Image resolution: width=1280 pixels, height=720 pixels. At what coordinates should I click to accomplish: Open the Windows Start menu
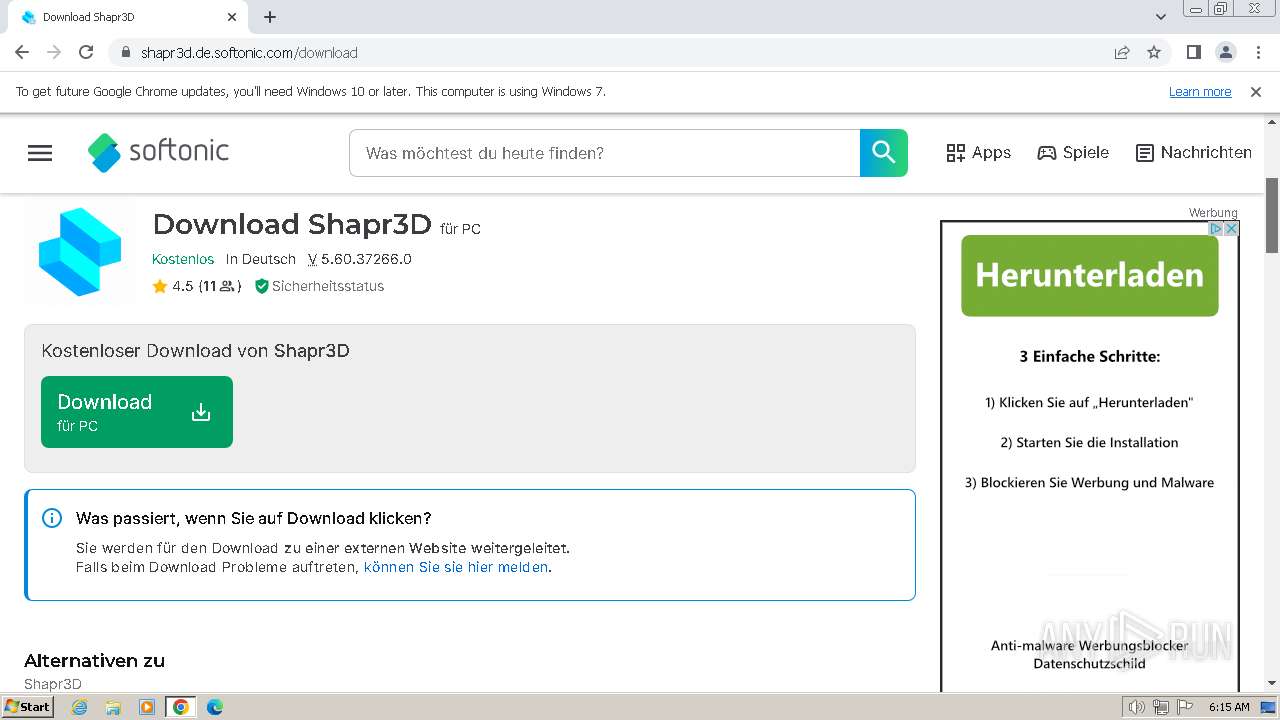pyautogui.click(x=27, y=707)
